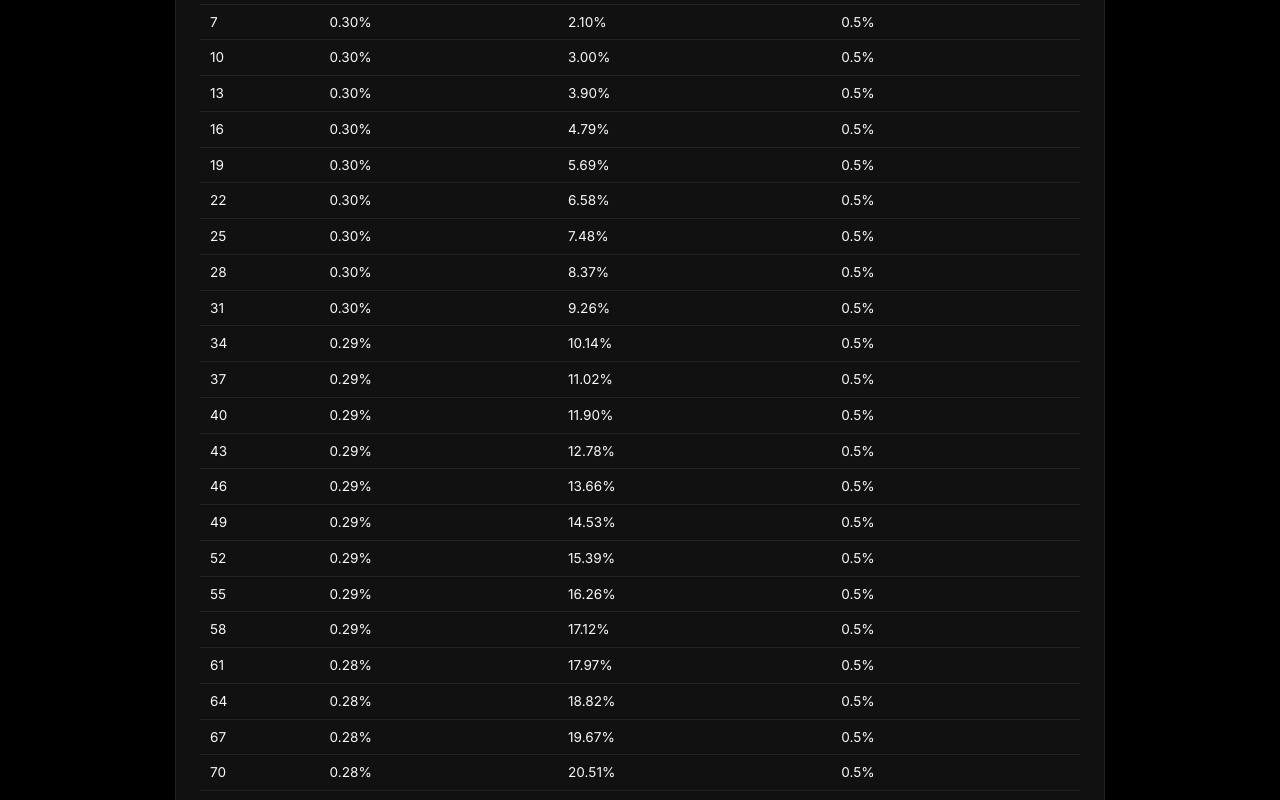Screen dimensions: 1280x800
Task: Click the 17.12% value in row 58
Action: tap(588, 630)
